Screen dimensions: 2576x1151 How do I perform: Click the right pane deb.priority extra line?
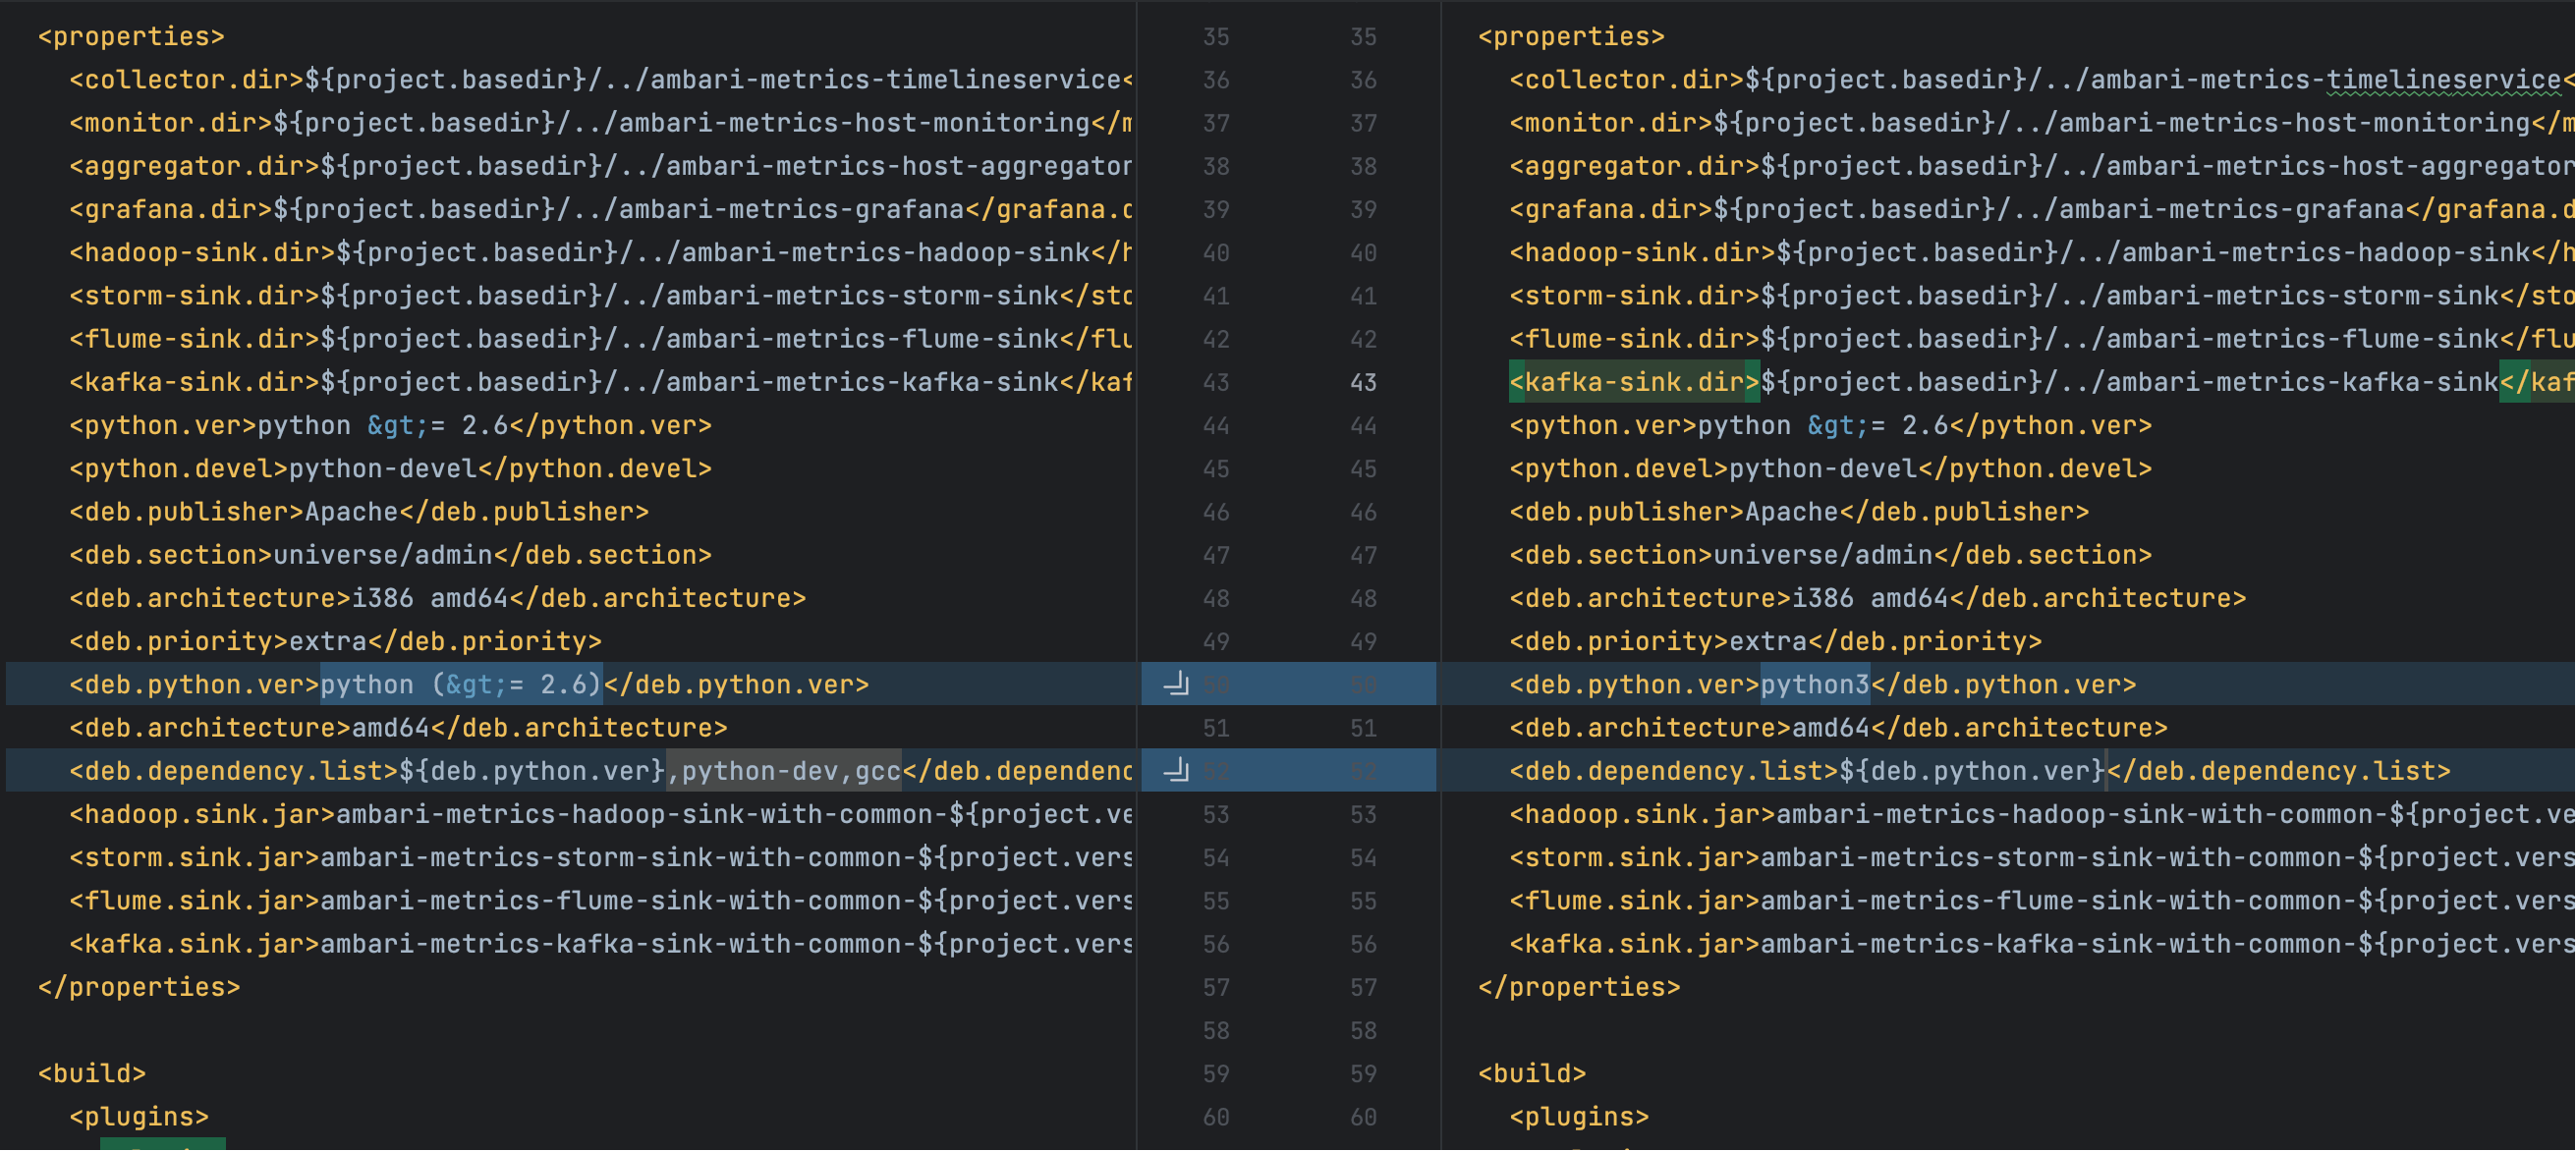click(x=1775, y=641)
